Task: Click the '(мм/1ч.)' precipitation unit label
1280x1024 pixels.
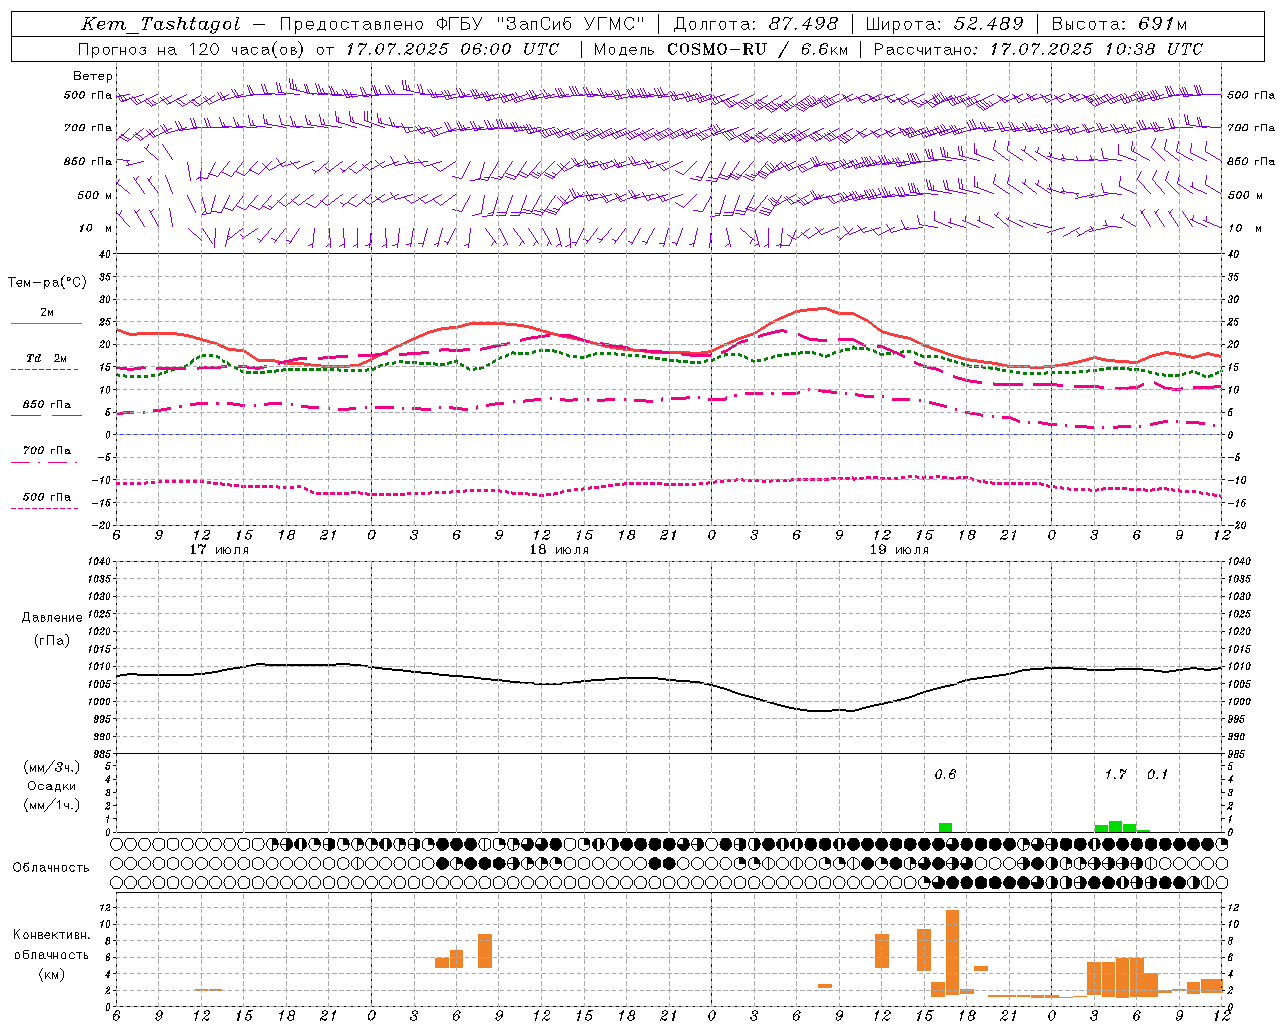Action: click(52, 805)
